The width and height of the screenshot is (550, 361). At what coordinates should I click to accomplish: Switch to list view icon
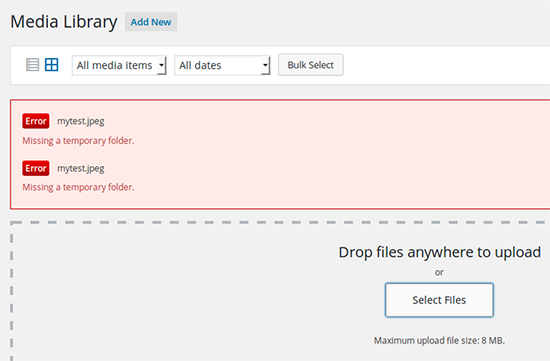[x=33, y=65]
